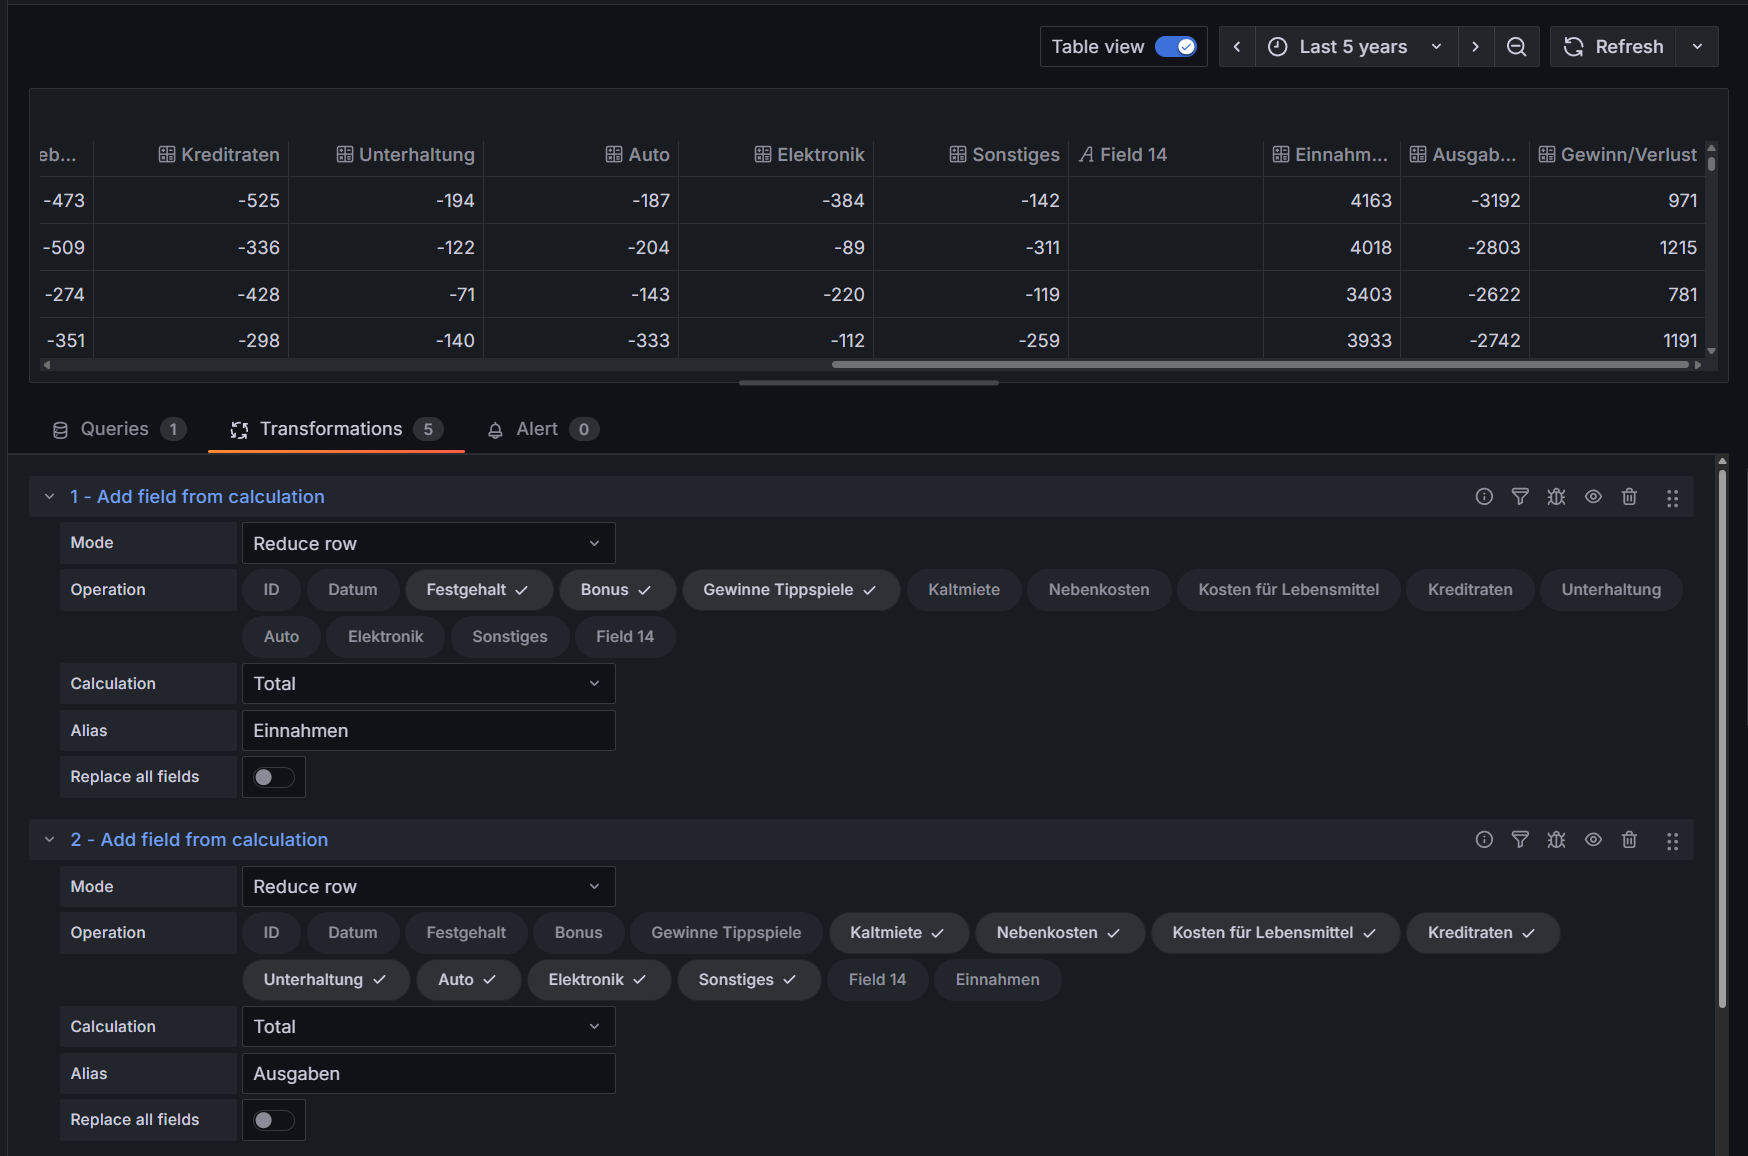Click the Refresh button

click(1614, 47)
